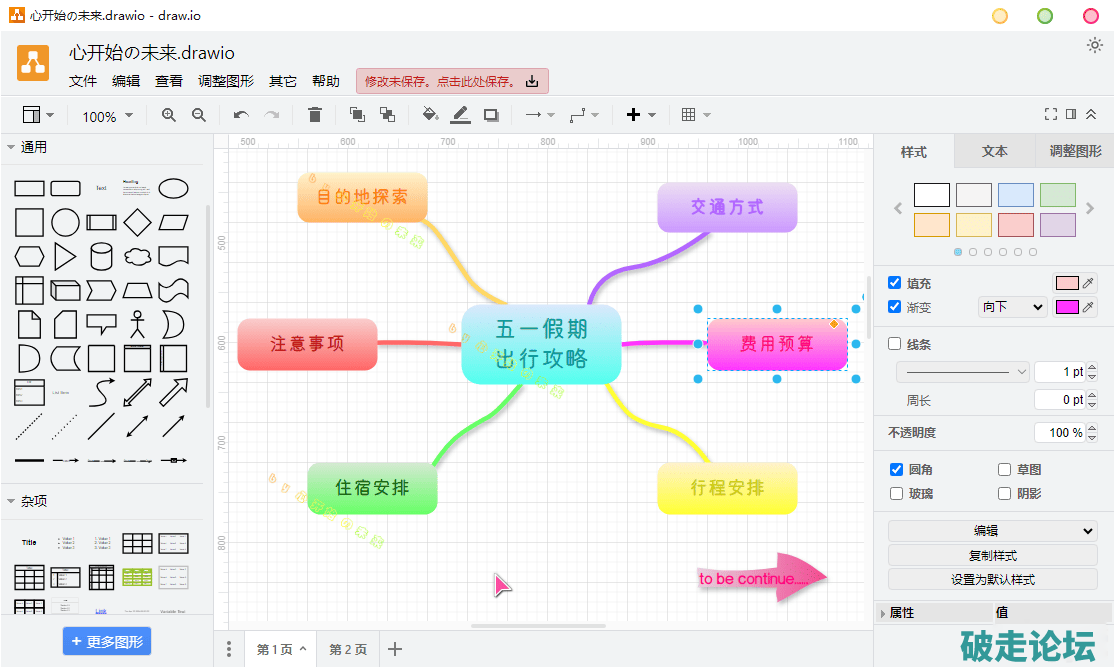This screenshot has width=1115, height=668.
Task: Click the bring to front icon
Action: pyautogui.click(x=357, y=115)
